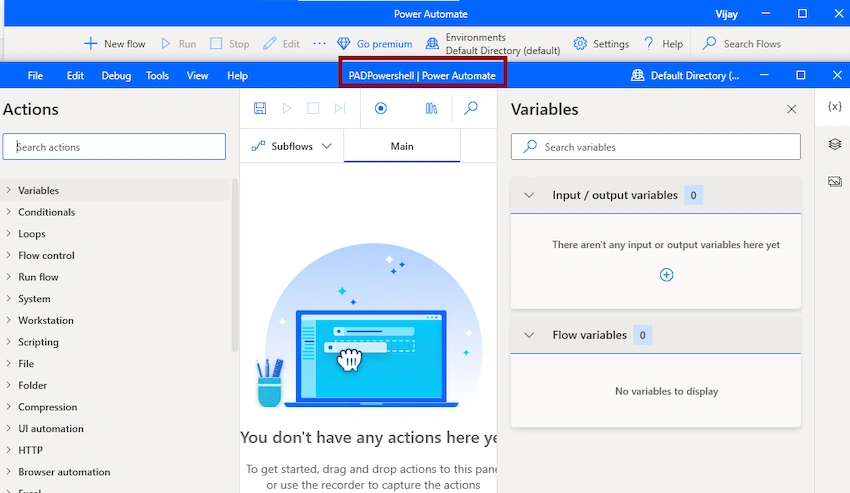Collapse Flow variables section

pyautogui.click(x=529, y=335)
